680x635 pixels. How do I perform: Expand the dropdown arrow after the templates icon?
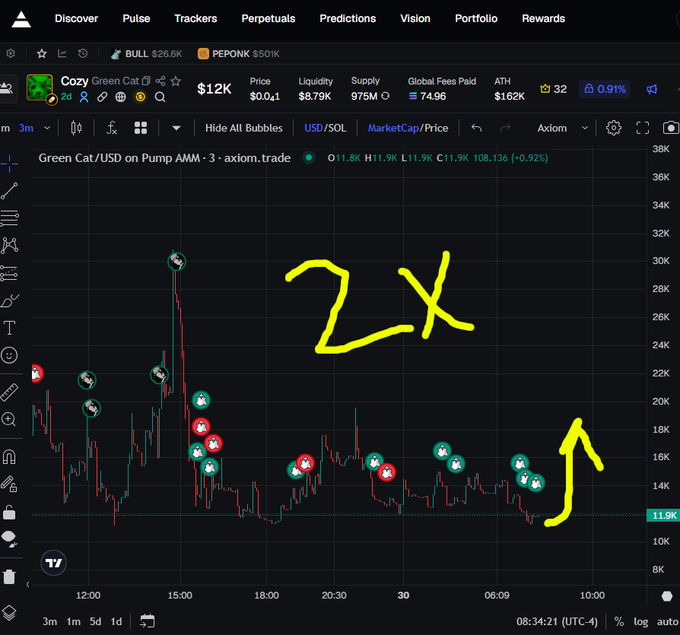pos(176,128)
